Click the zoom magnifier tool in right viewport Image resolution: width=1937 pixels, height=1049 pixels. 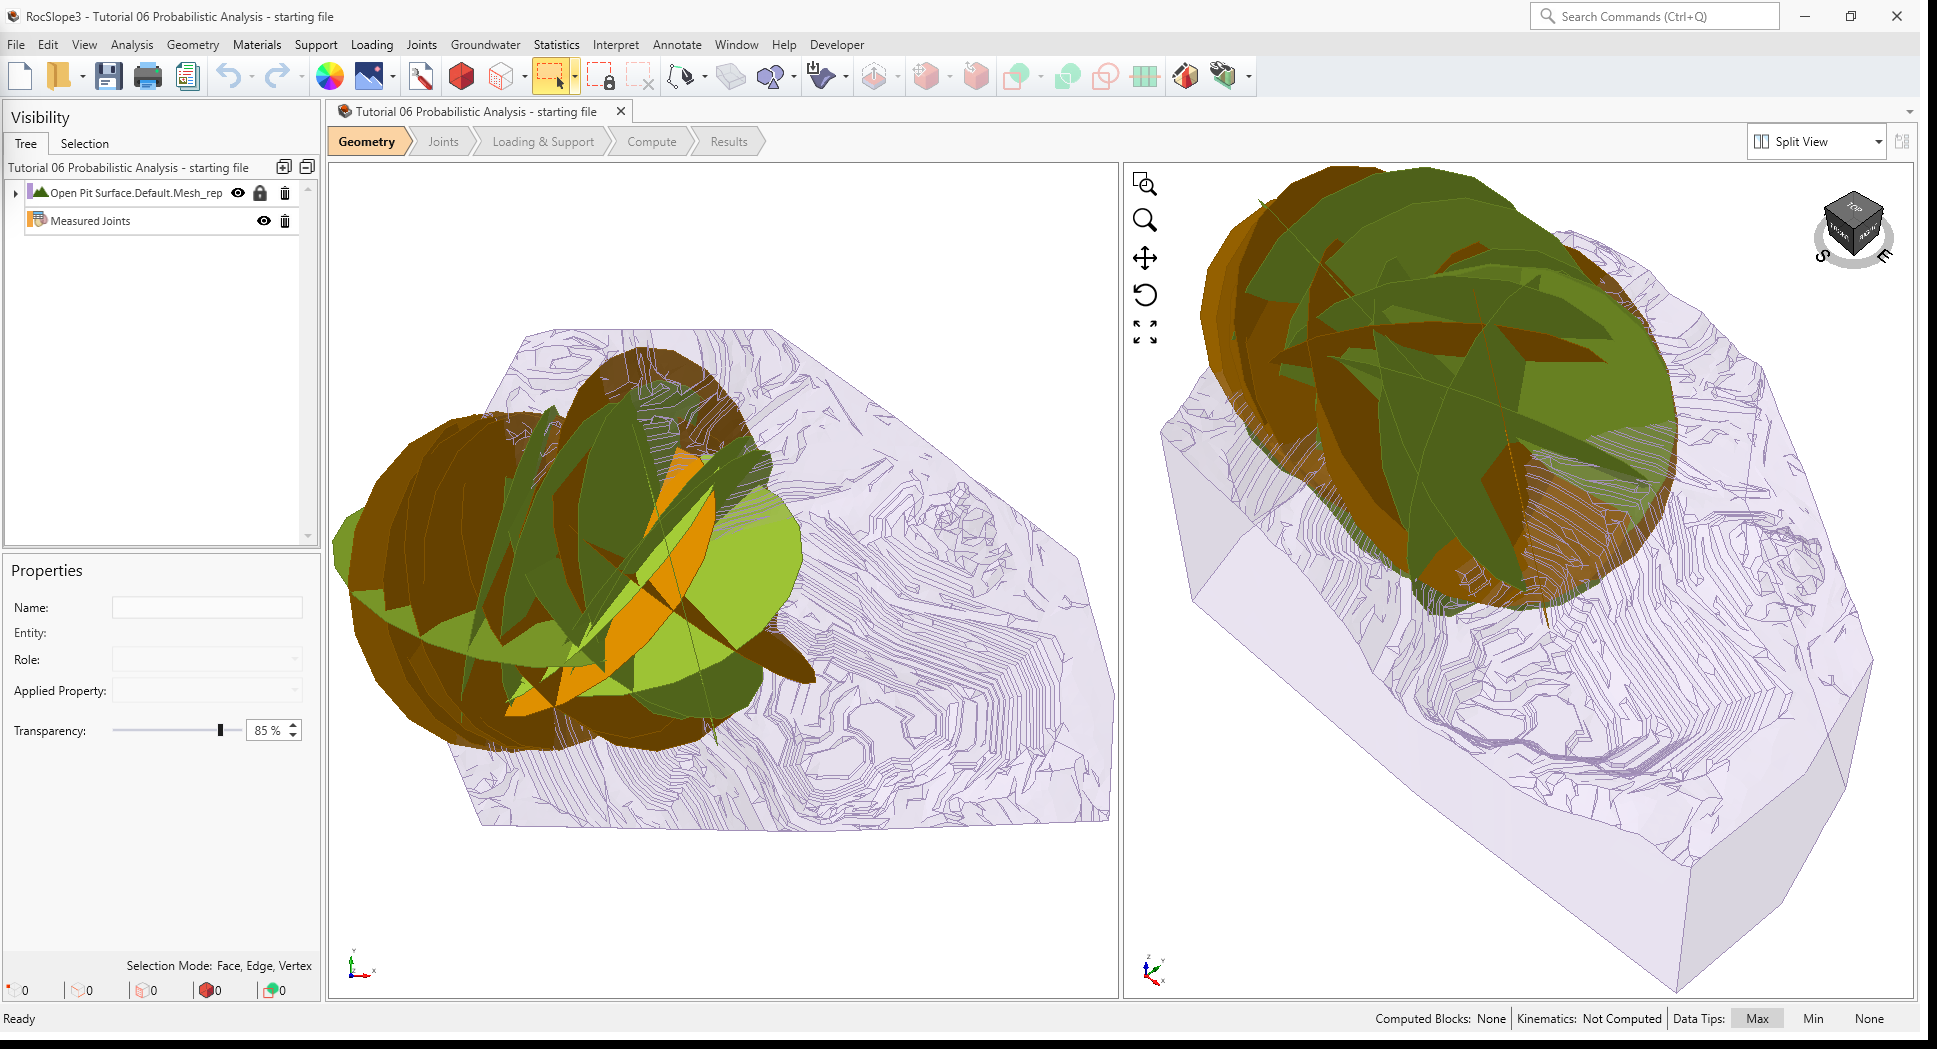point(1145,220)
